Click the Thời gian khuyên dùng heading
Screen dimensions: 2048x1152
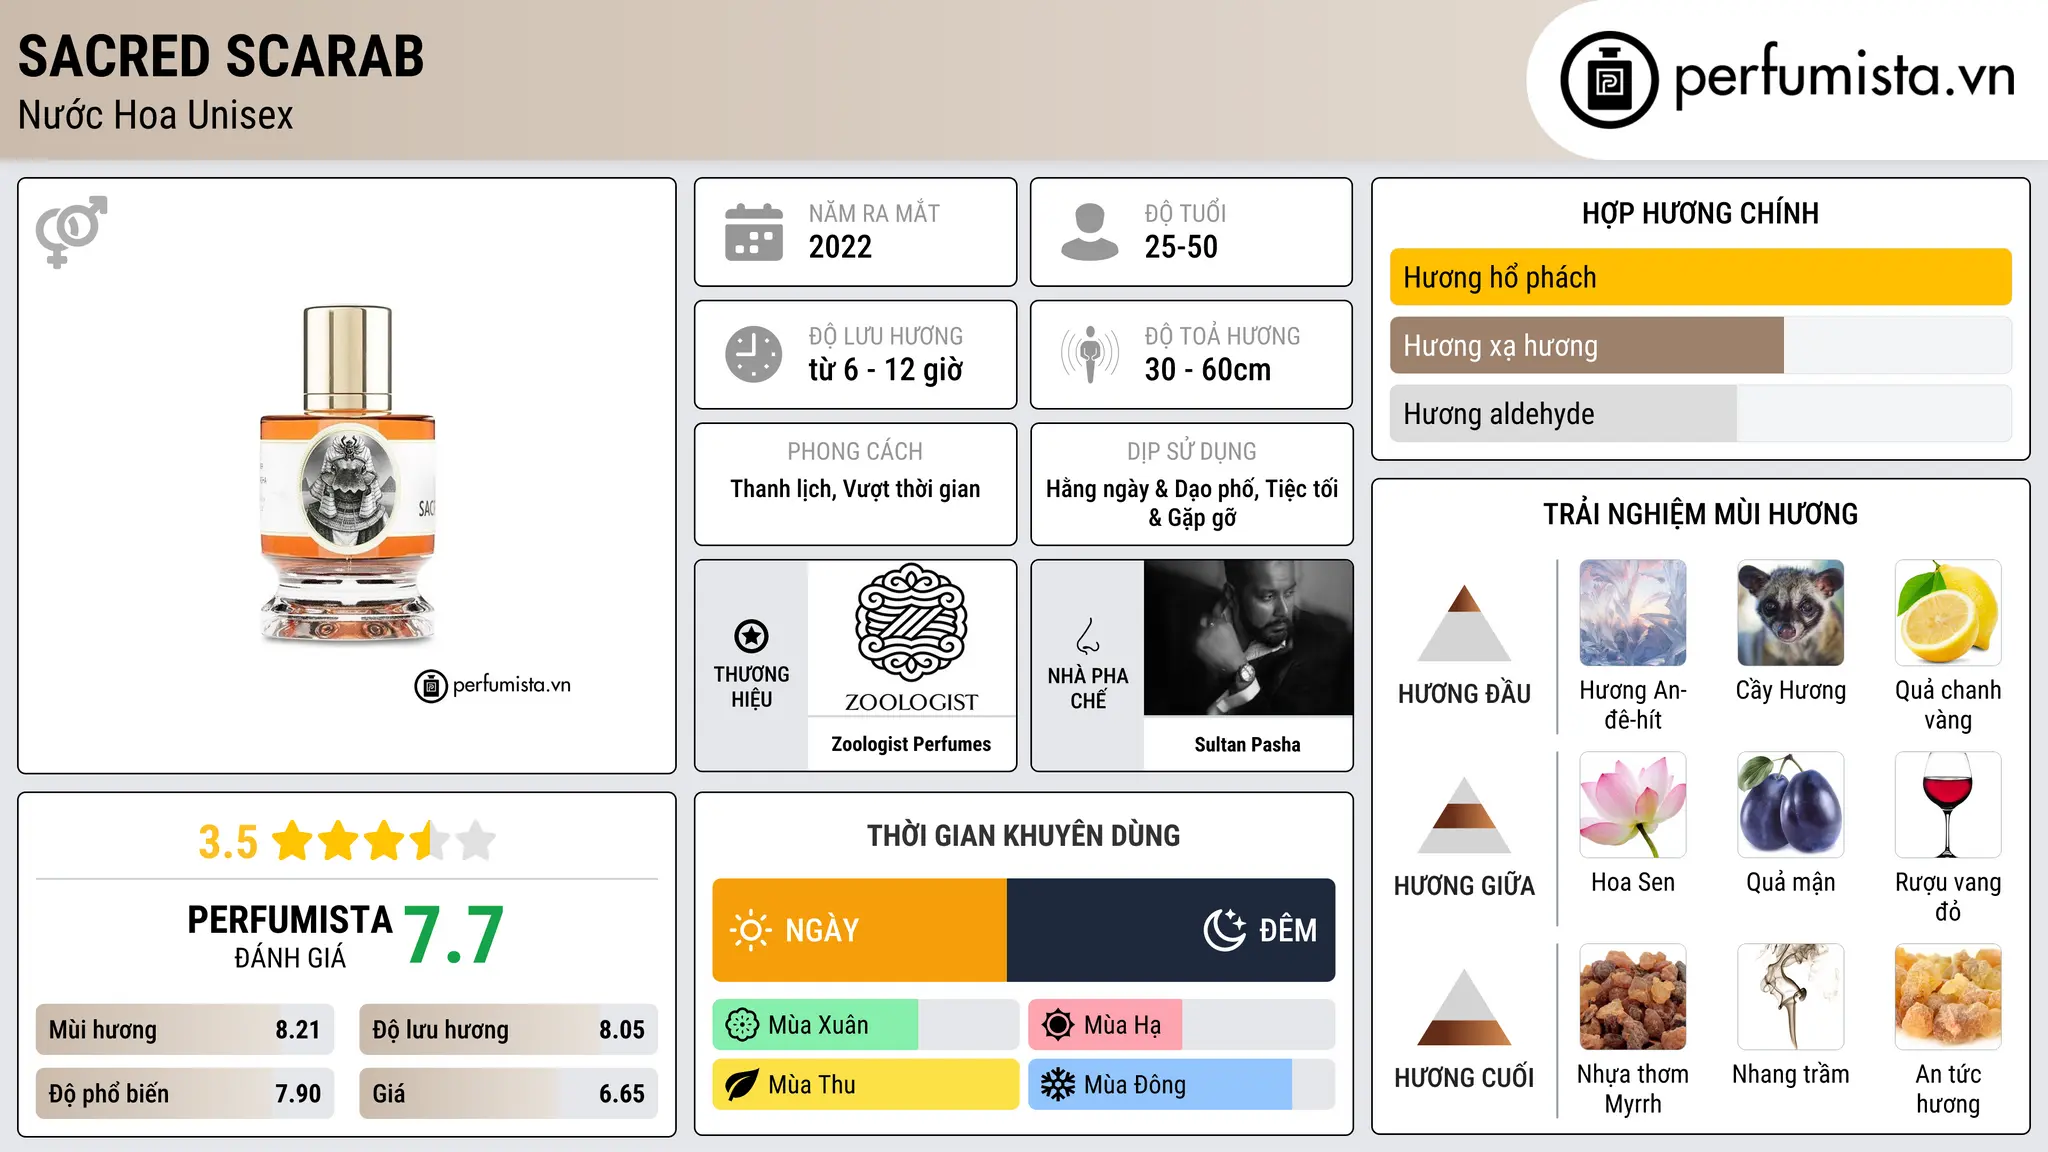[x=1023, y=835]
